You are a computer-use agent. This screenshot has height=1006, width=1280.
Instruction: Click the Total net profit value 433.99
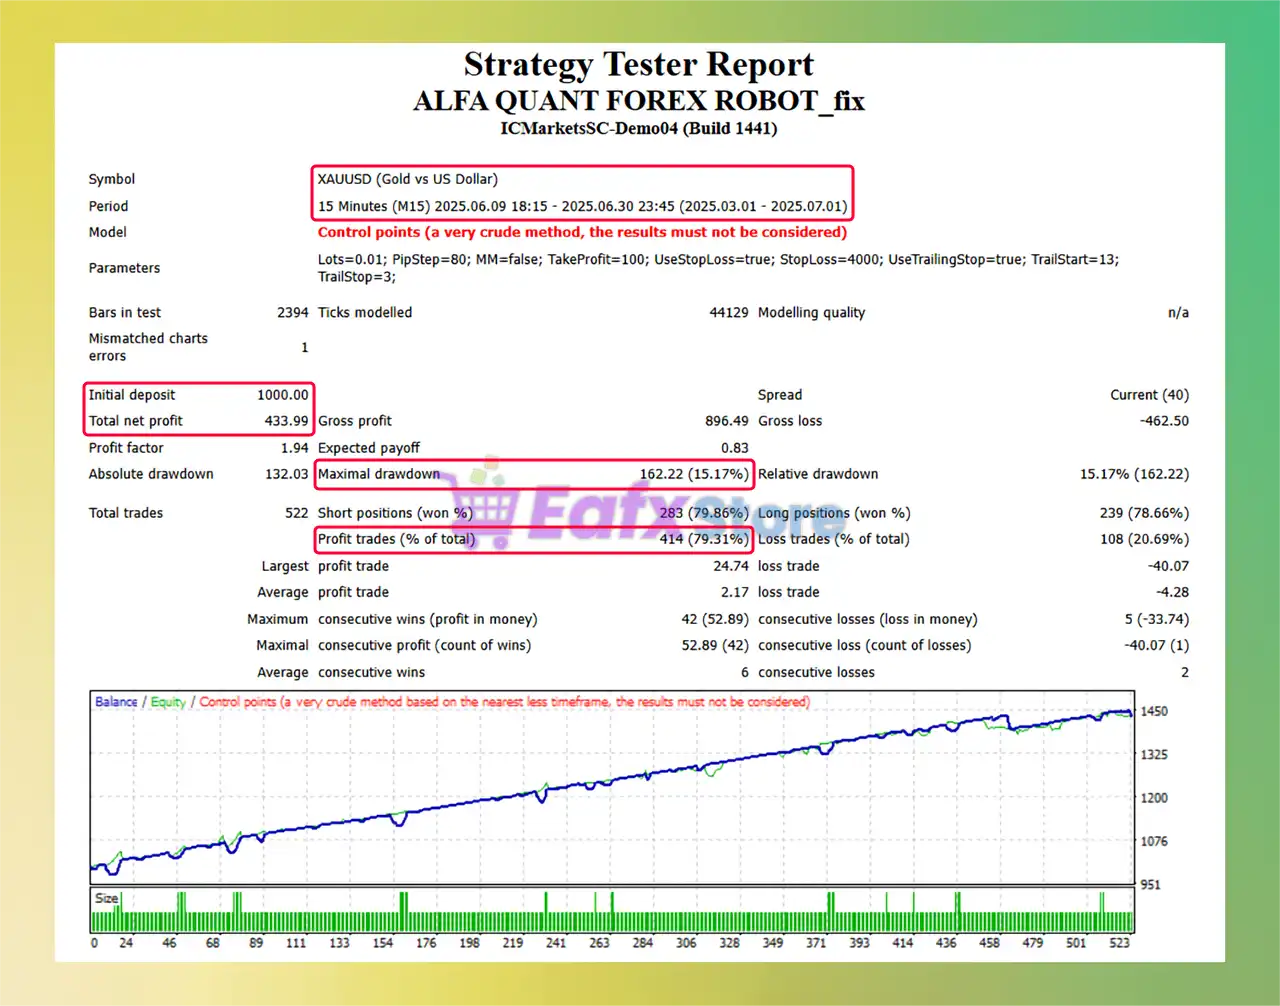(x=286, y=421)
